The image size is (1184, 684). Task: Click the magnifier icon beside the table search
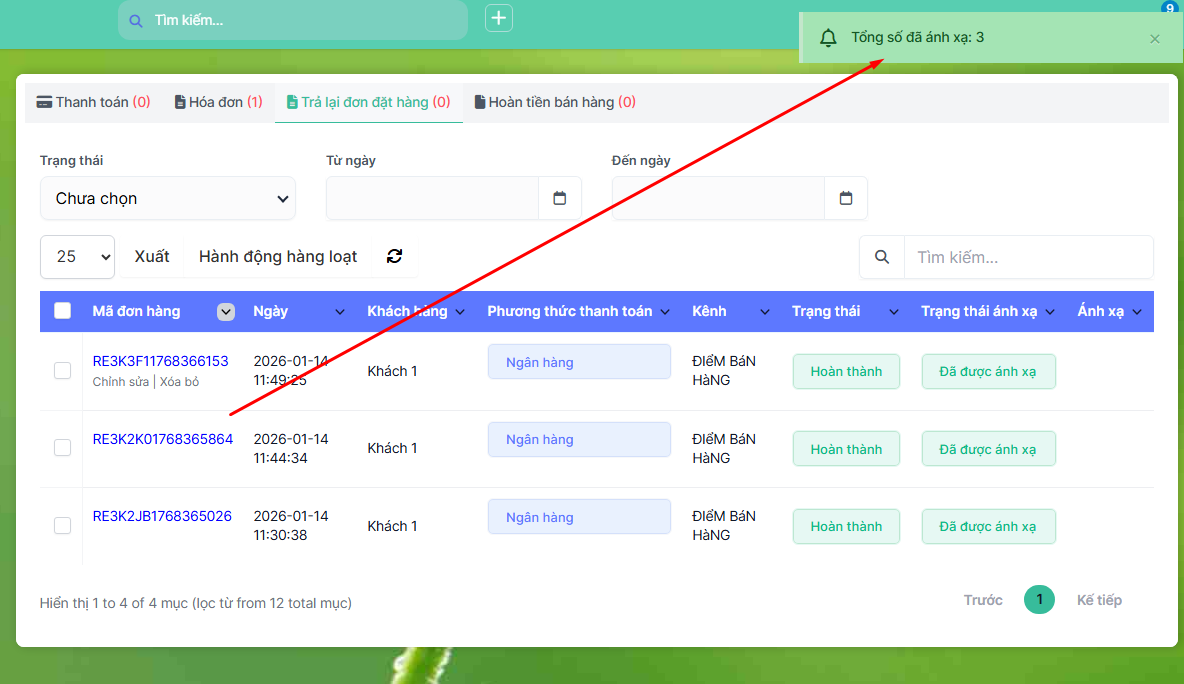[x=882, y=257]
